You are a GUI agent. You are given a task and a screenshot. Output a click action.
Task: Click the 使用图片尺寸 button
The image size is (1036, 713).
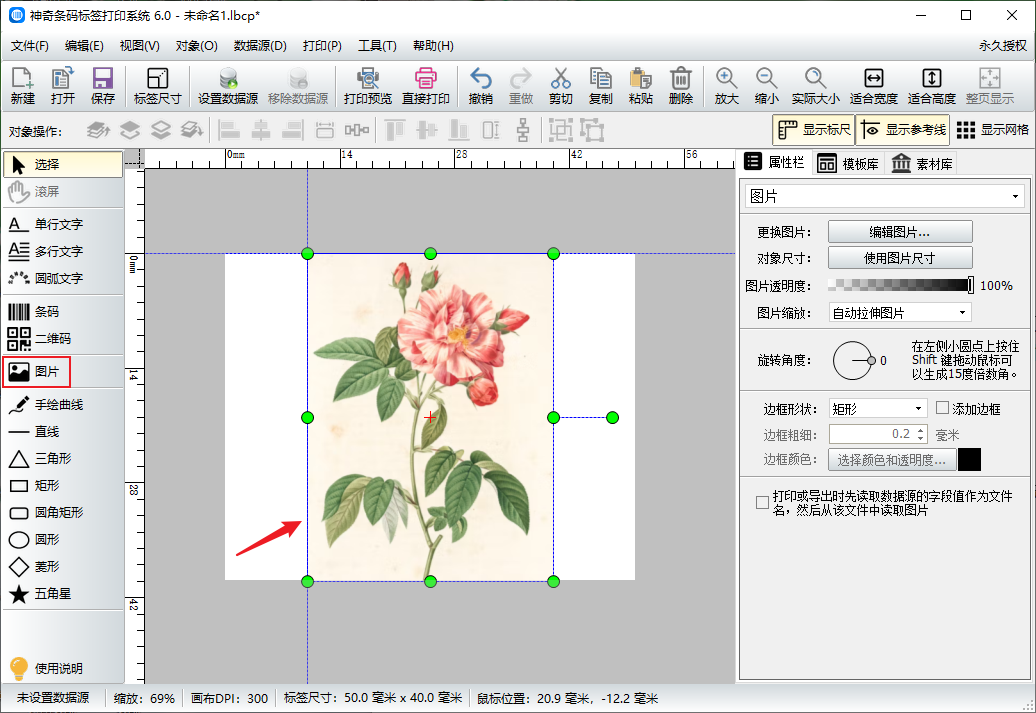click(x=900, y=258)
